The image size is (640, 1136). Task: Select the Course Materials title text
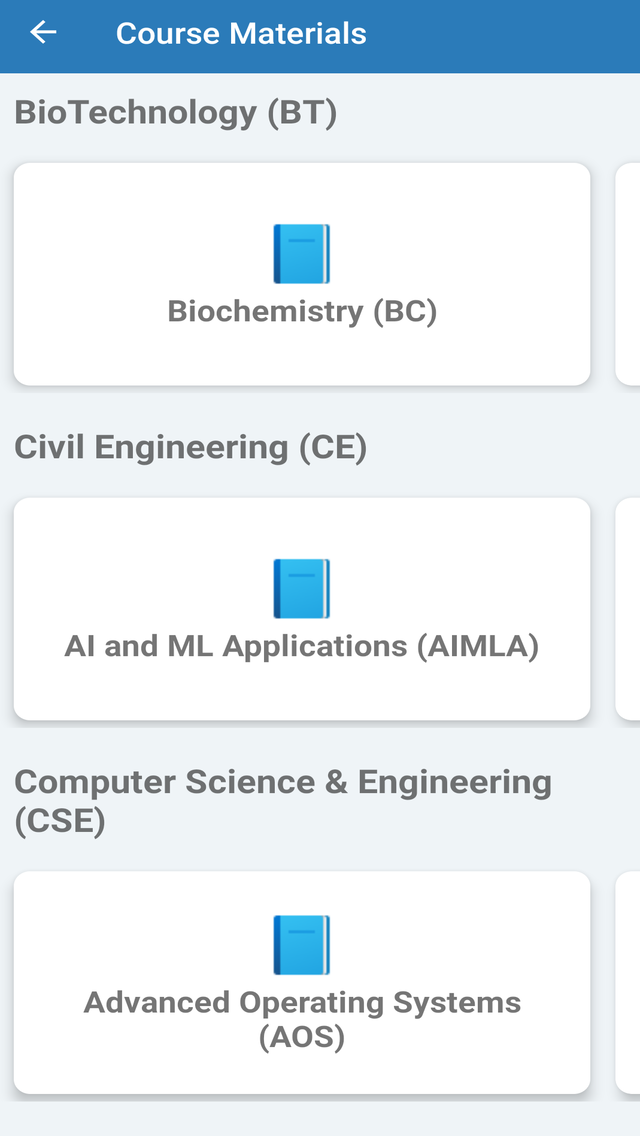click(240, 32)
